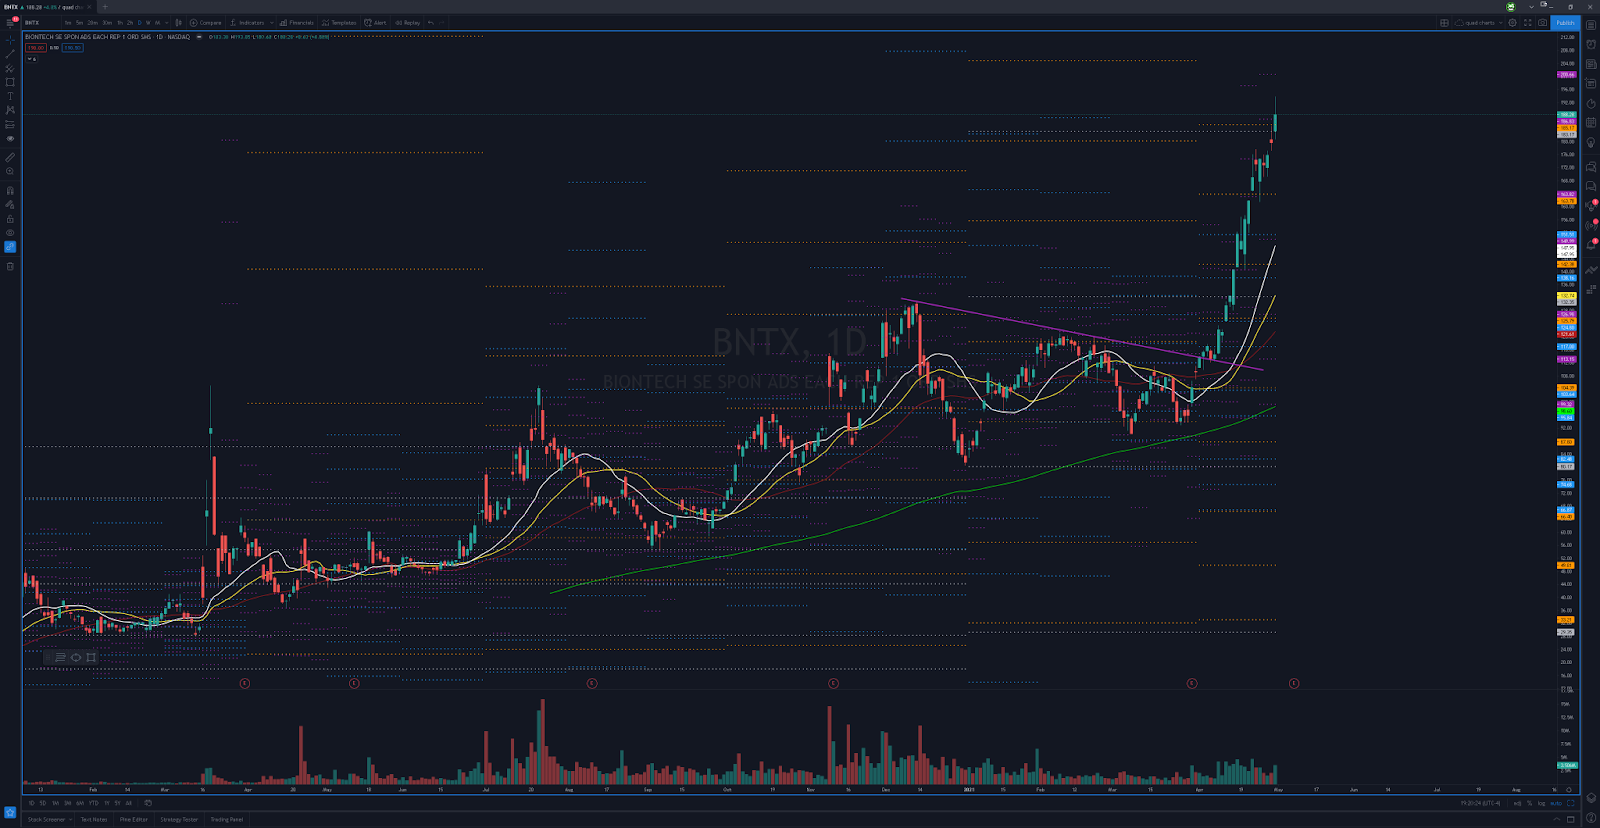Select the trend line drawing tool
This screenshot has width=1600, height=828.
click(x=10, y=54)
